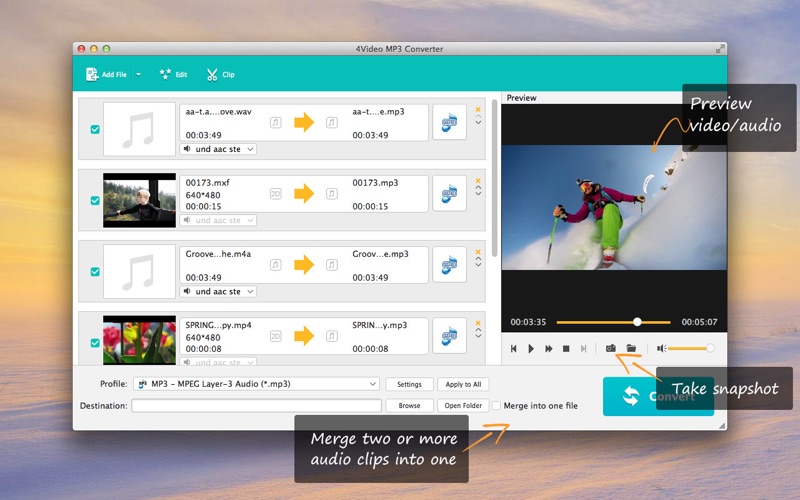The image size is (800, 500).
Task: Remove 00173.mxf with its orange X
Action: point(478,181)
